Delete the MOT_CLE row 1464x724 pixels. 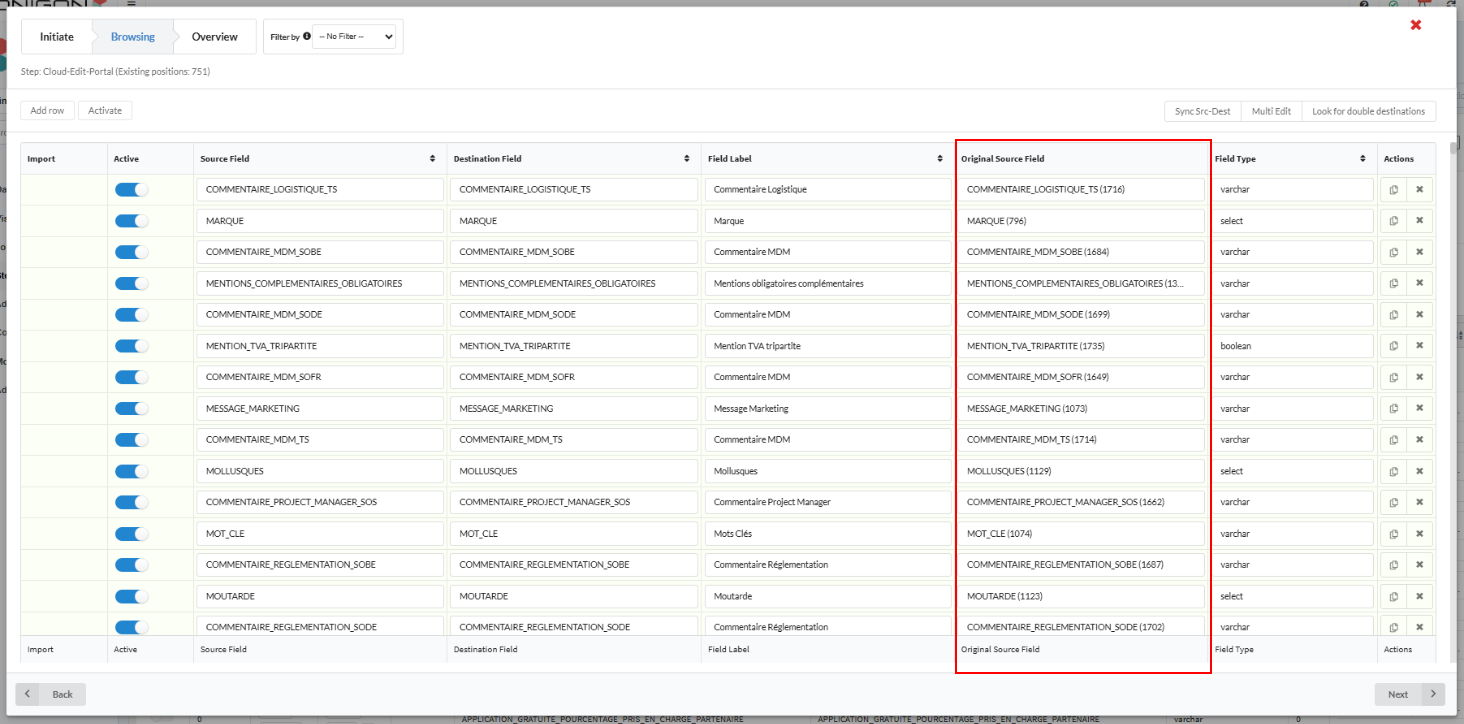[1419, 534]
